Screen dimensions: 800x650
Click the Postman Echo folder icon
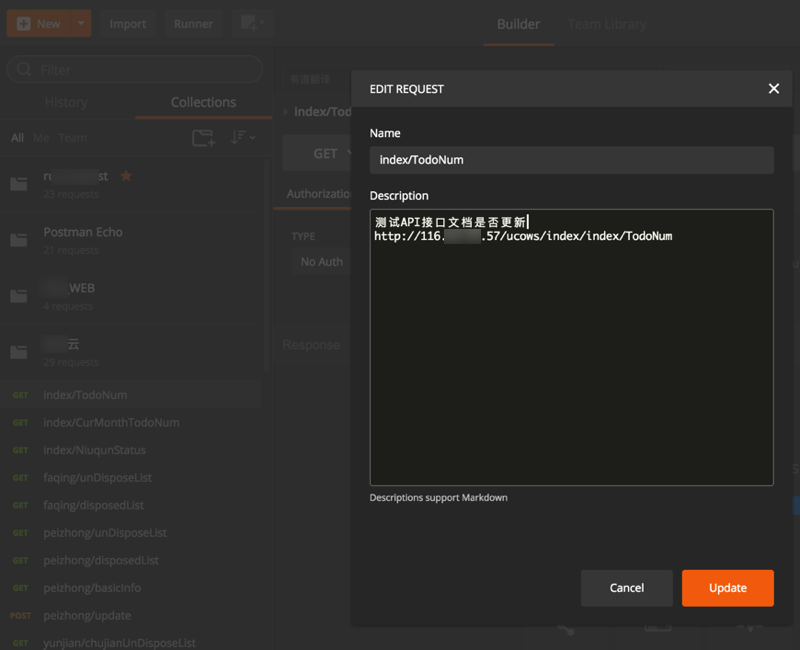click(x=19, y=240)
